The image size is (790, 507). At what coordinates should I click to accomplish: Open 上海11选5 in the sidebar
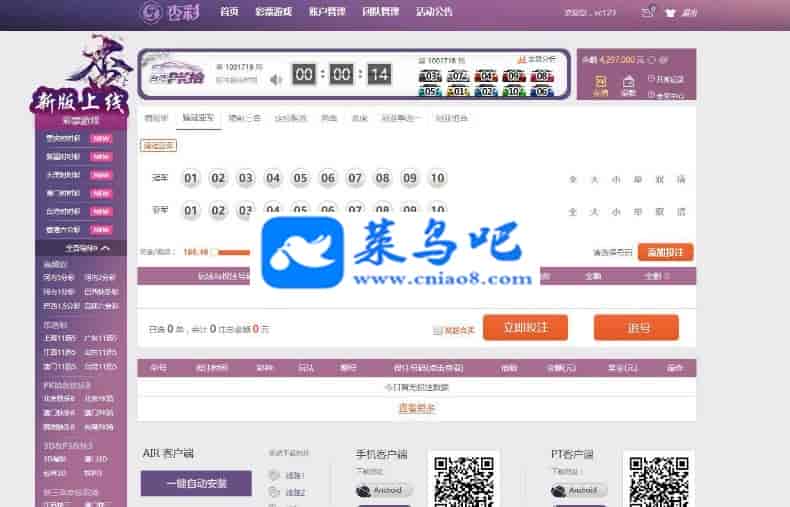click(59, 338)
